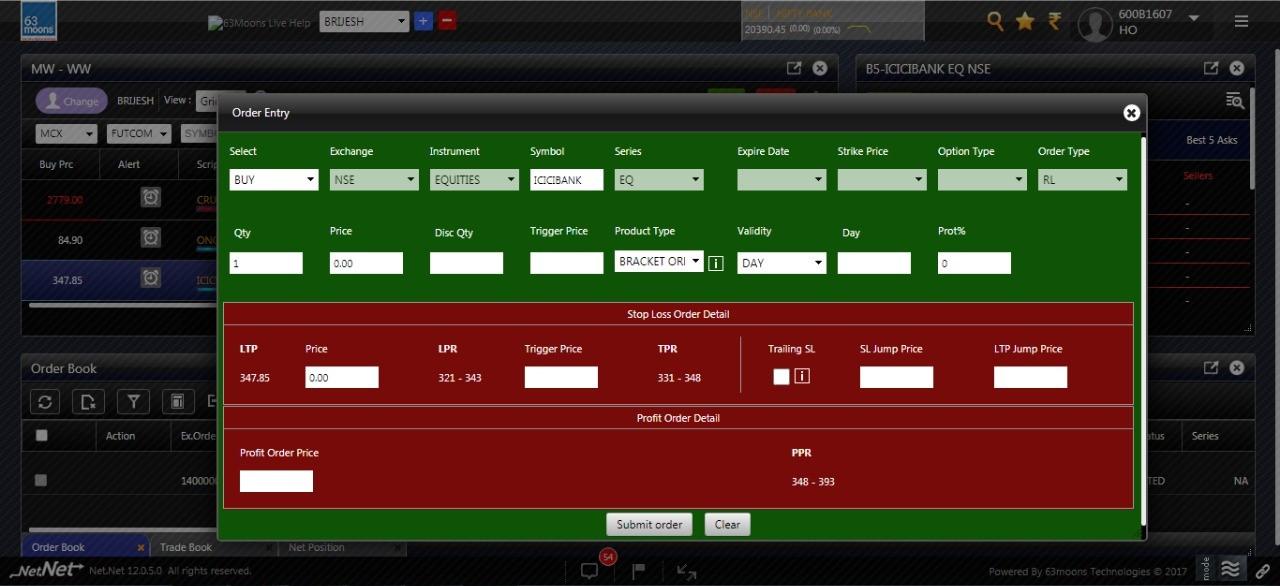The width and height of the screenshot is (1280, 586).
Task: Check the 1400000 order row checkbox
Action: point(41,480)
